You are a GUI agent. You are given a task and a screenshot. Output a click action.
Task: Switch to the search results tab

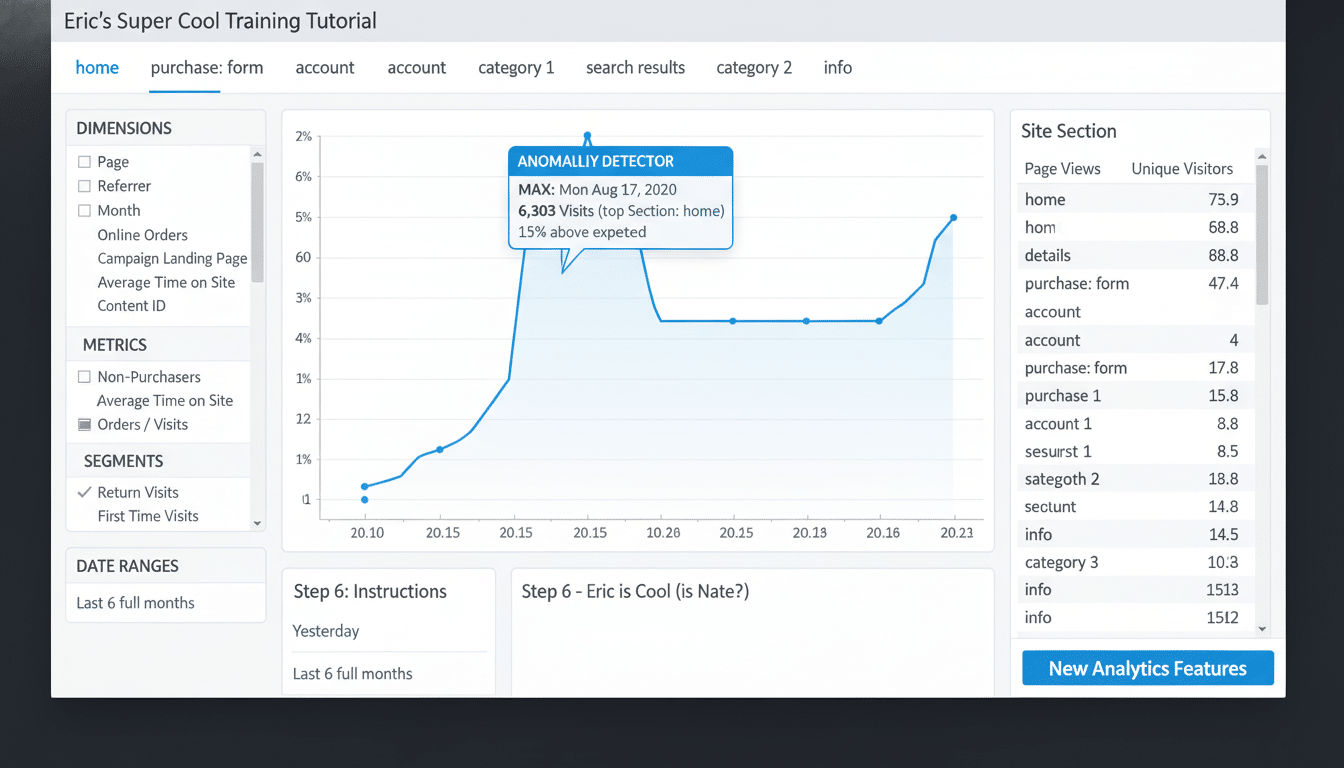(635, 67)
